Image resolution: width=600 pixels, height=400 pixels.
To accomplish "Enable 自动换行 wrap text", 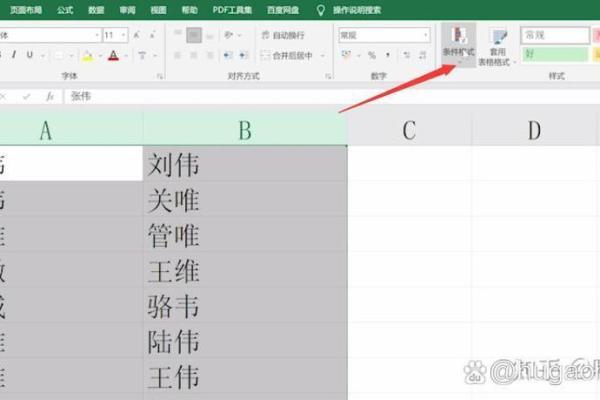I will pos(283,36).
